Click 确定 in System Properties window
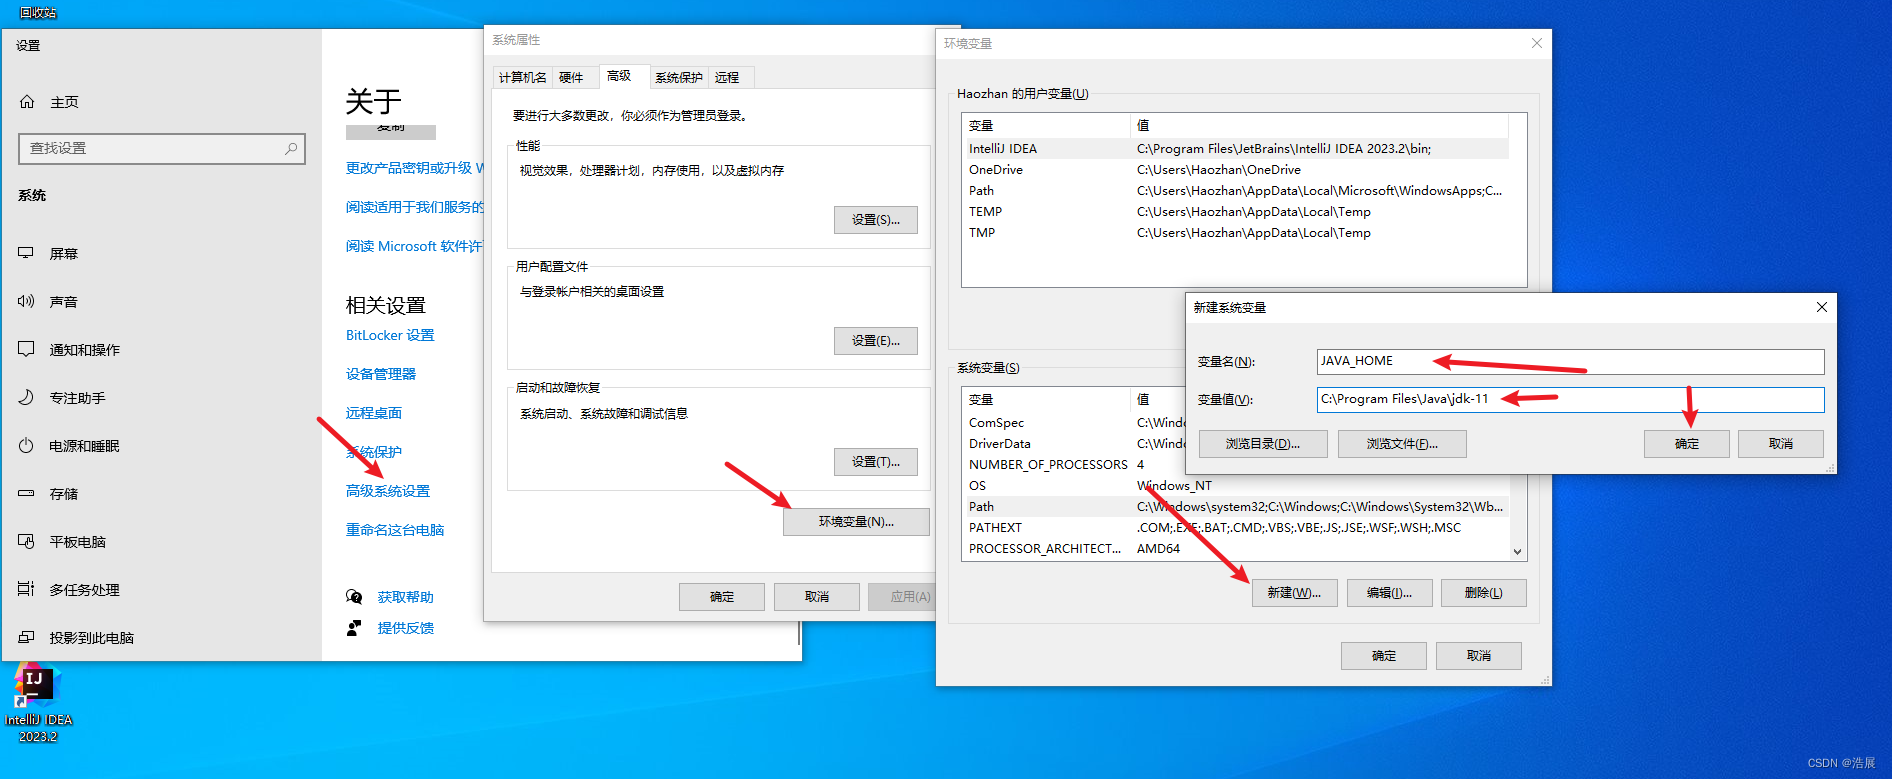The height and width of the screenshot is (779, 1892). (722, 597)
